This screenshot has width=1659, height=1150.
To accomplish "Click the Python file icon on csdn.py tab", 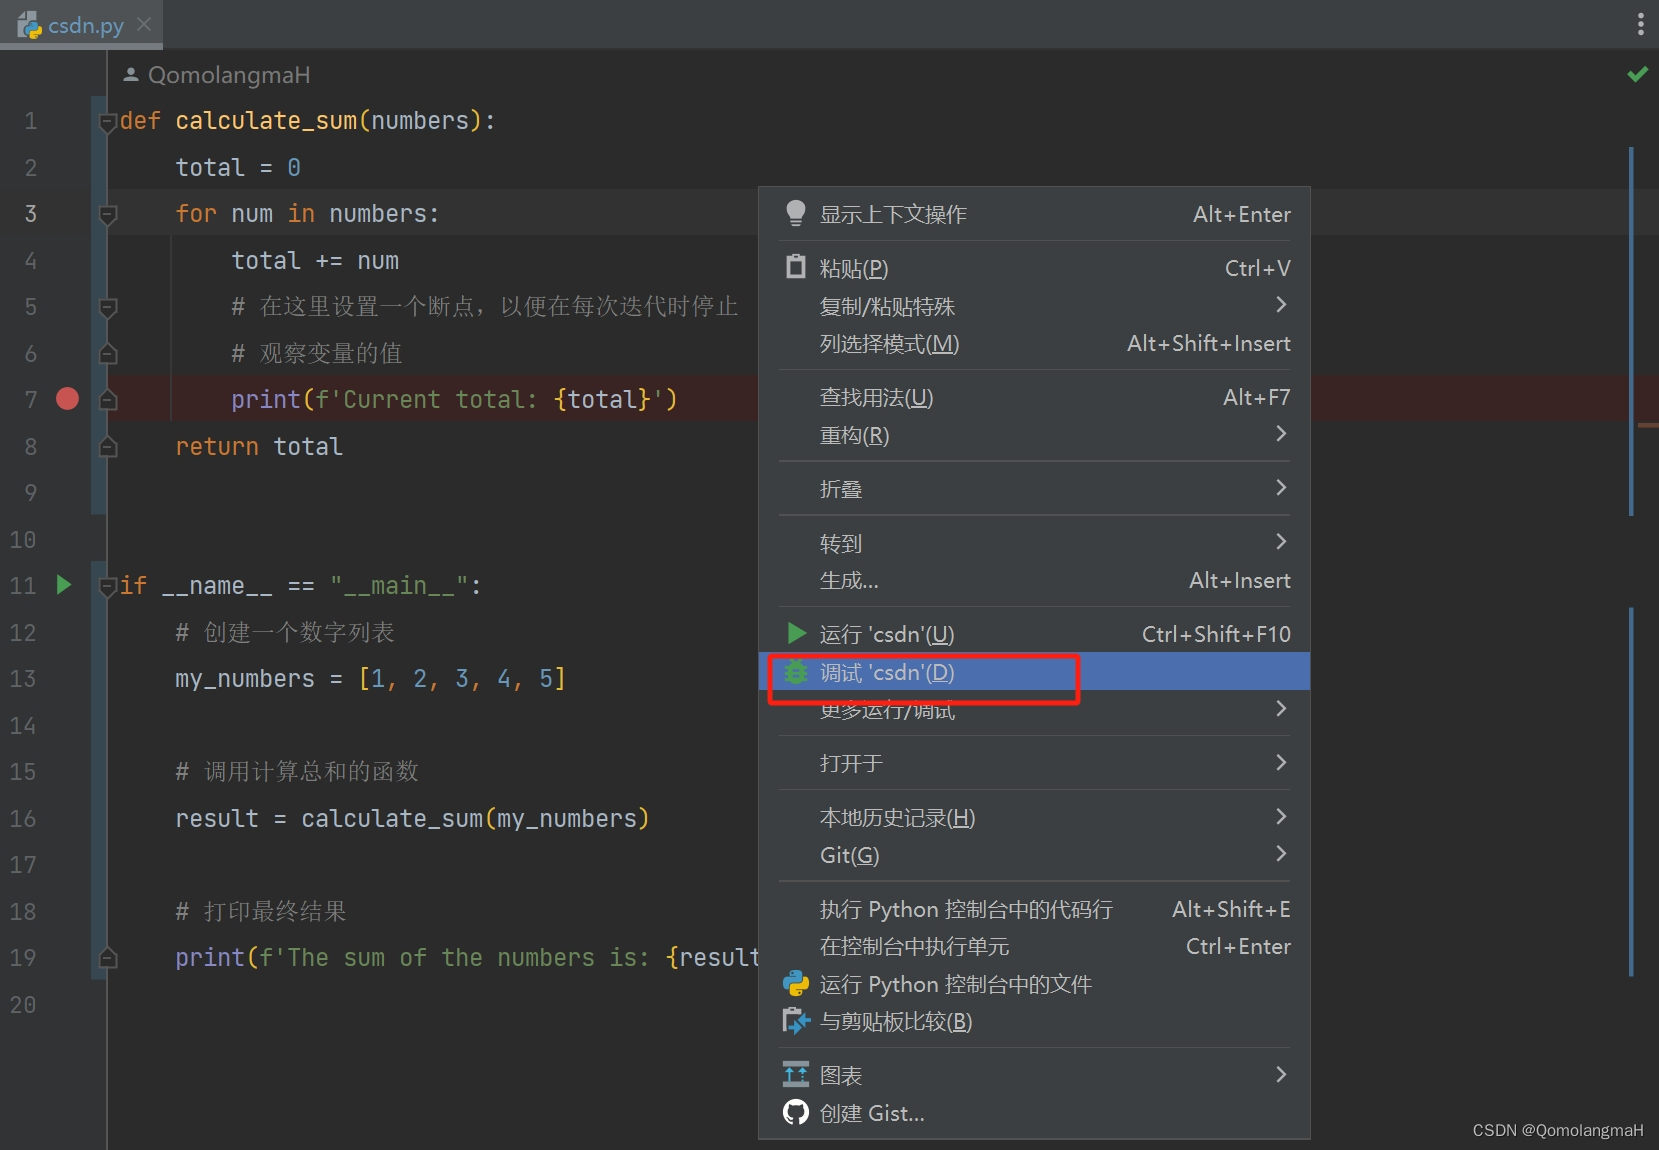I will coord(30,25).
